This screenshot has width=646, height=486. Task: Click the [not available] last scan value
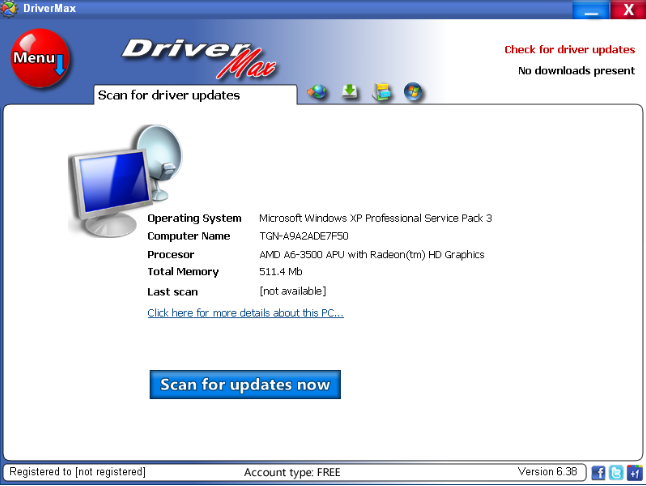click(293, 291)
